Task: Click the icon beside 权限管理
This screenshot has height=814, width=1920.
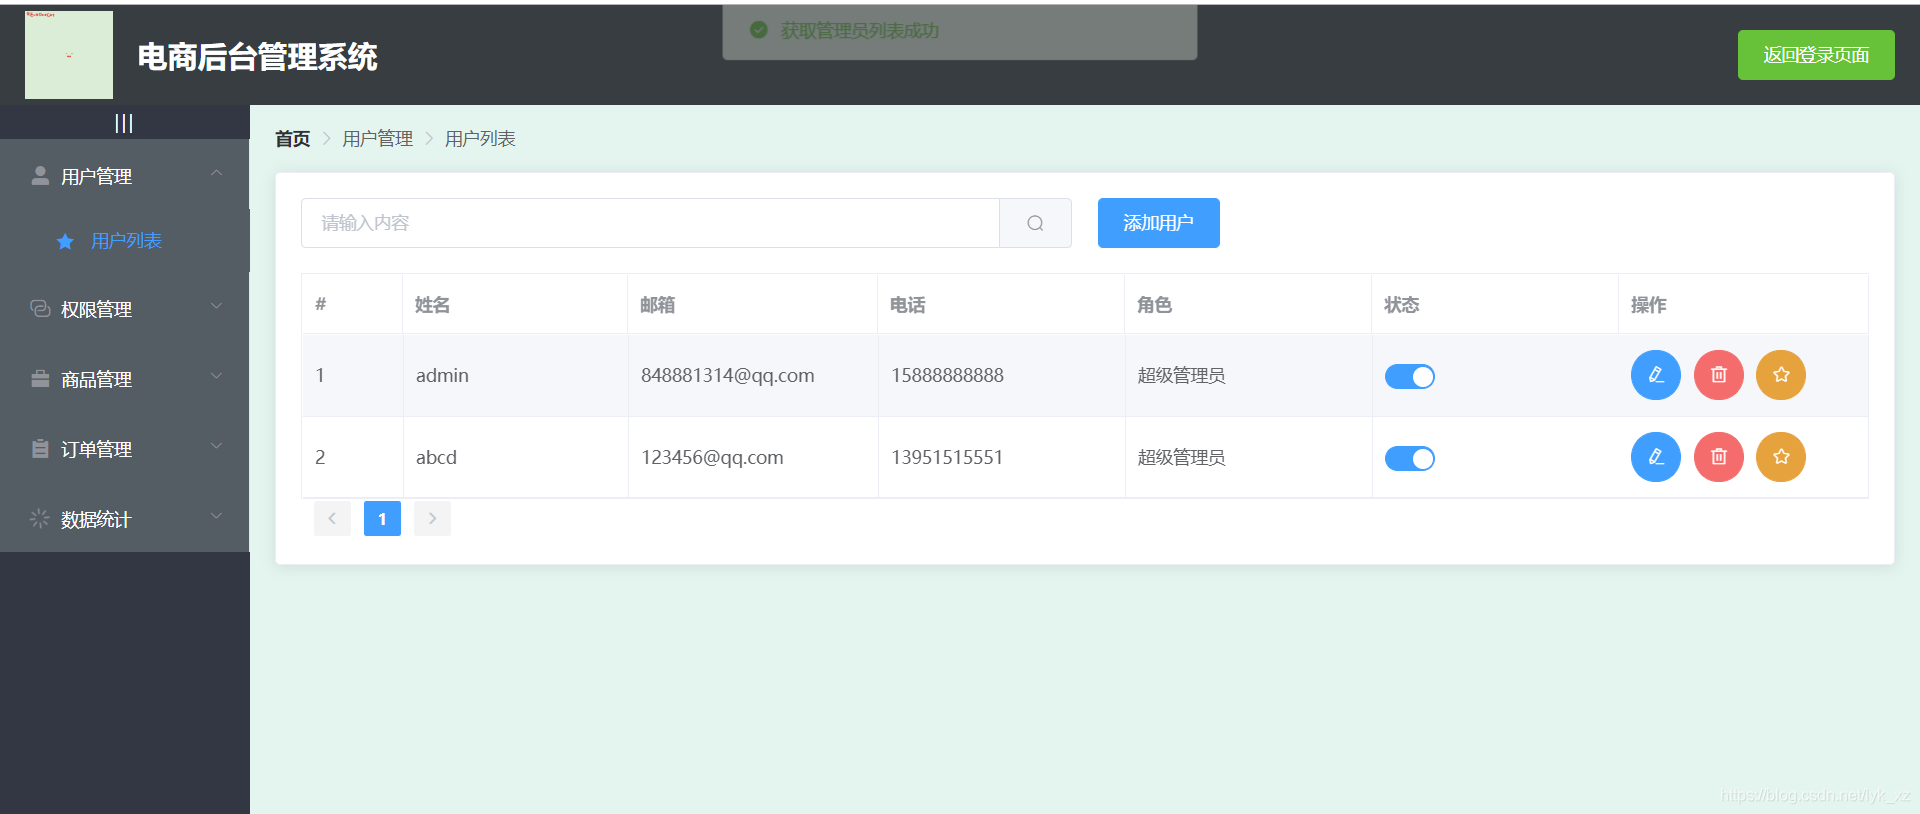Action: pos(40,309)
